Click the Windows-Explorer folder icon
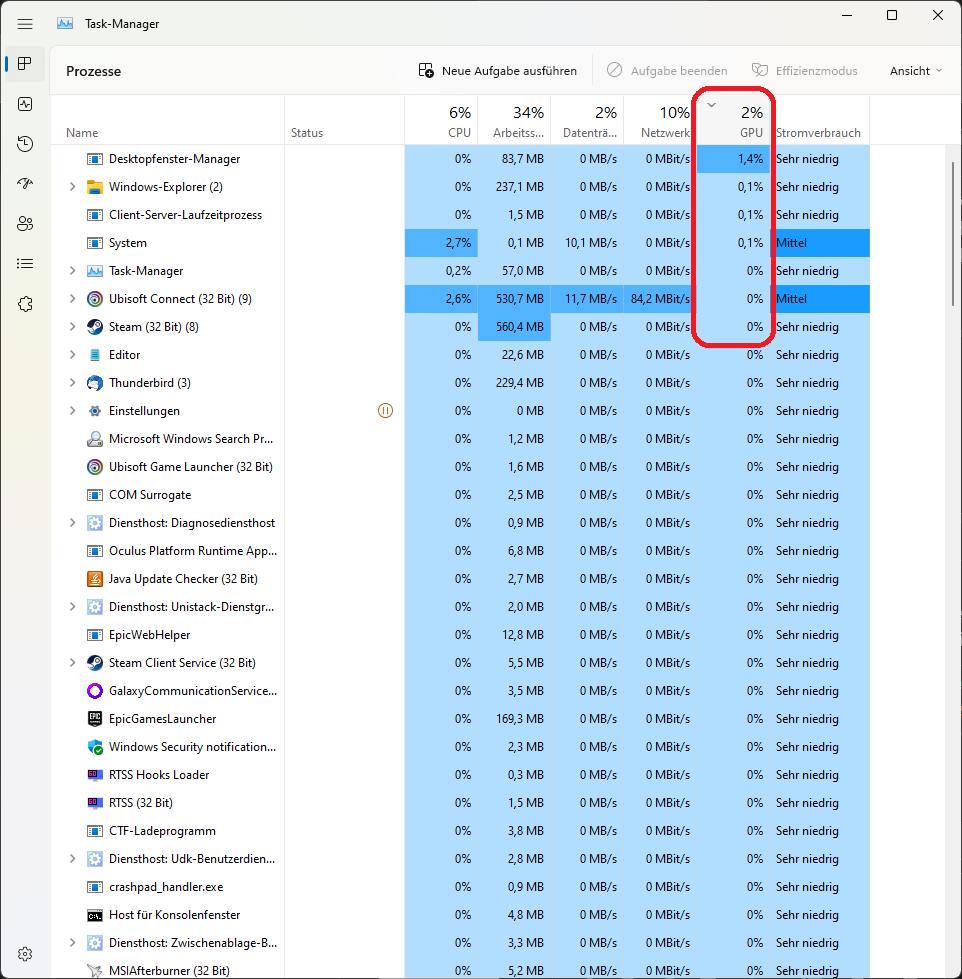Image resolution: width=962 pixels, height=979 pixels. [95, 187]
